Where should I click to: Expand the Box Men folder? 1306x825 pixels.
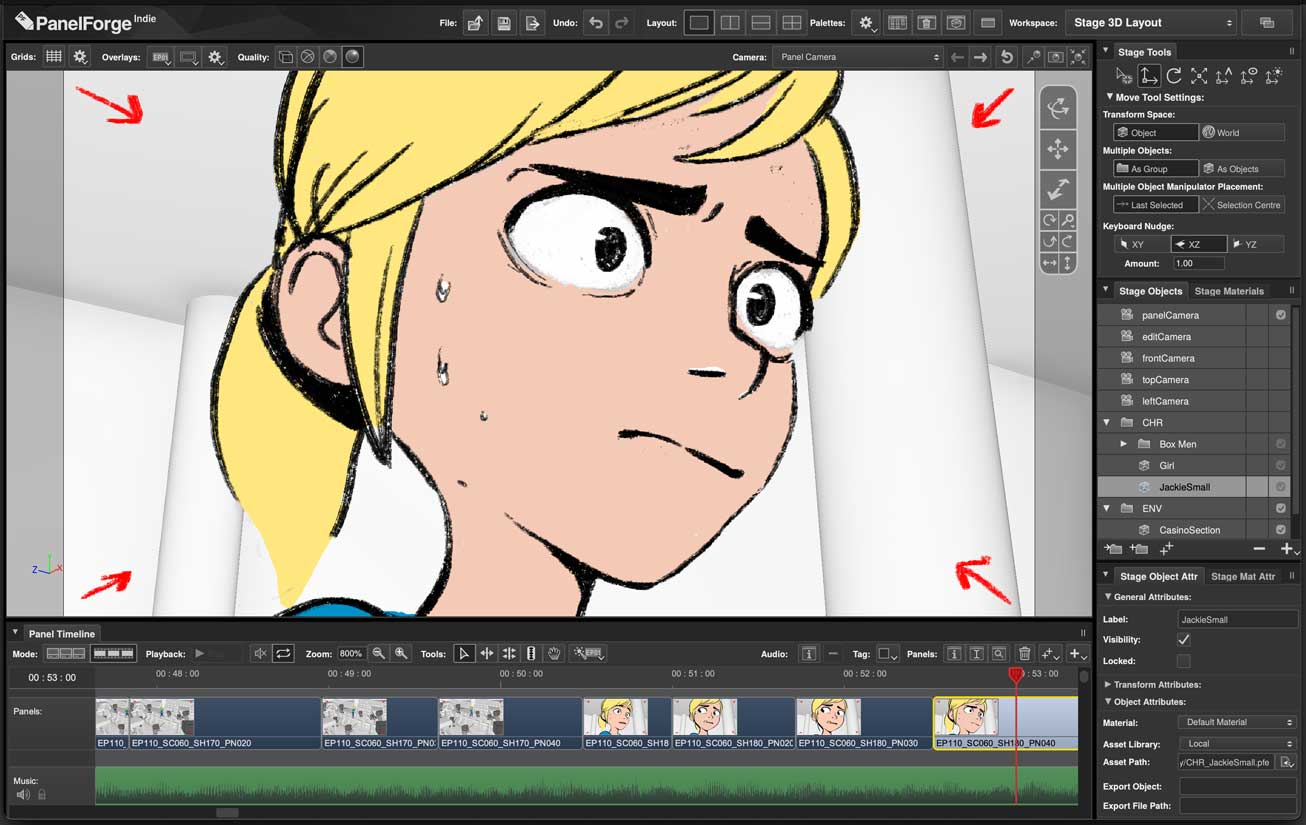1124,443
